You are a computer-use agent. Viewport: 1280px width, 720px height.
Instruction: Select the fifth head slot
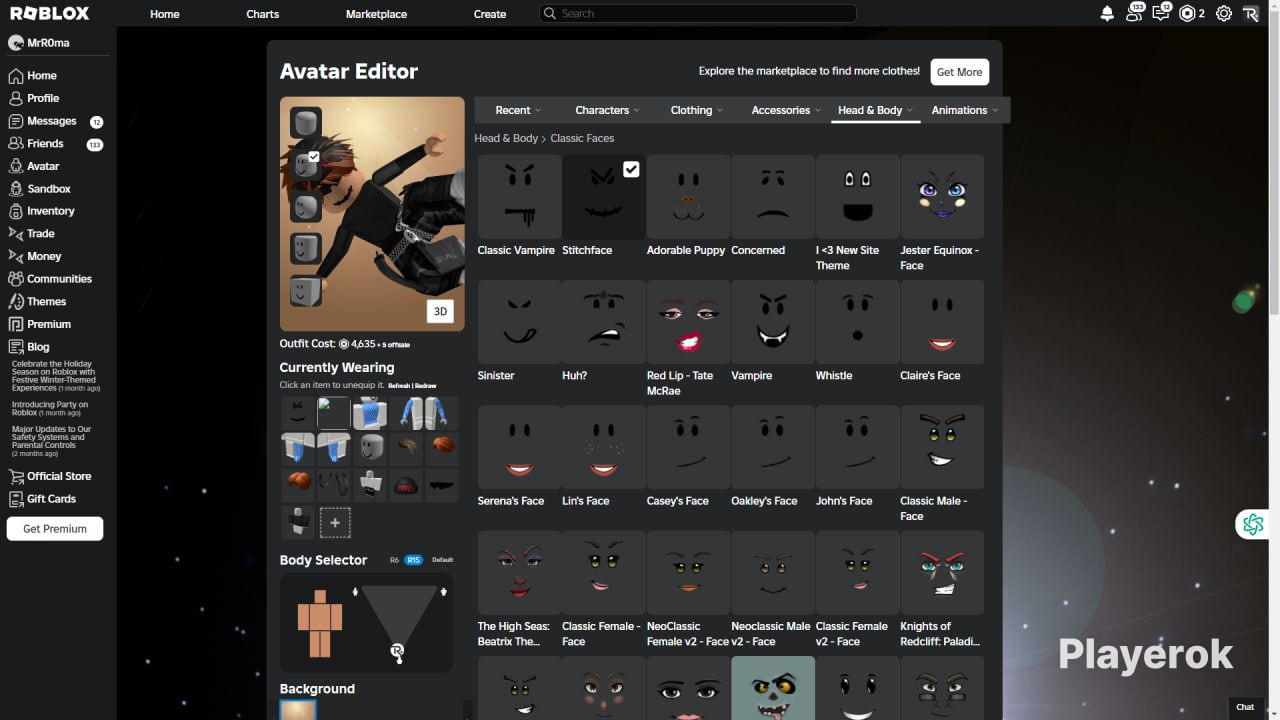pyautogui.click(x=306, y=291)
